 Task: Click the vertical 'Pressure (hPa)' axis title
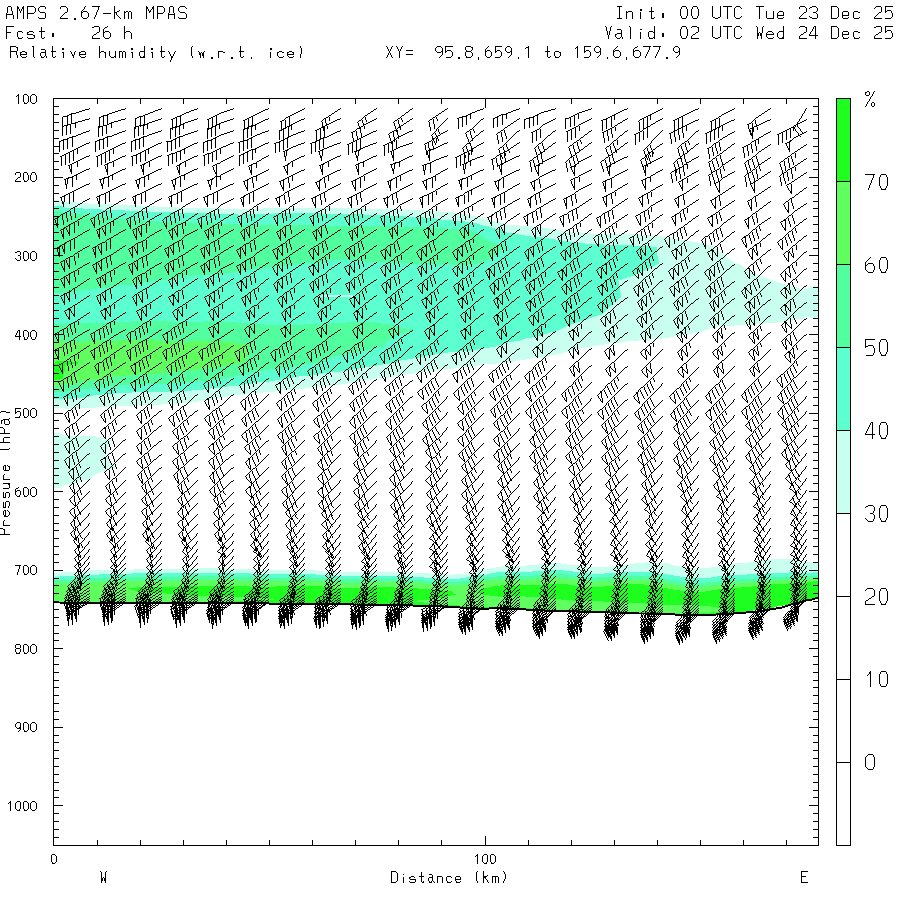point(6,472)
